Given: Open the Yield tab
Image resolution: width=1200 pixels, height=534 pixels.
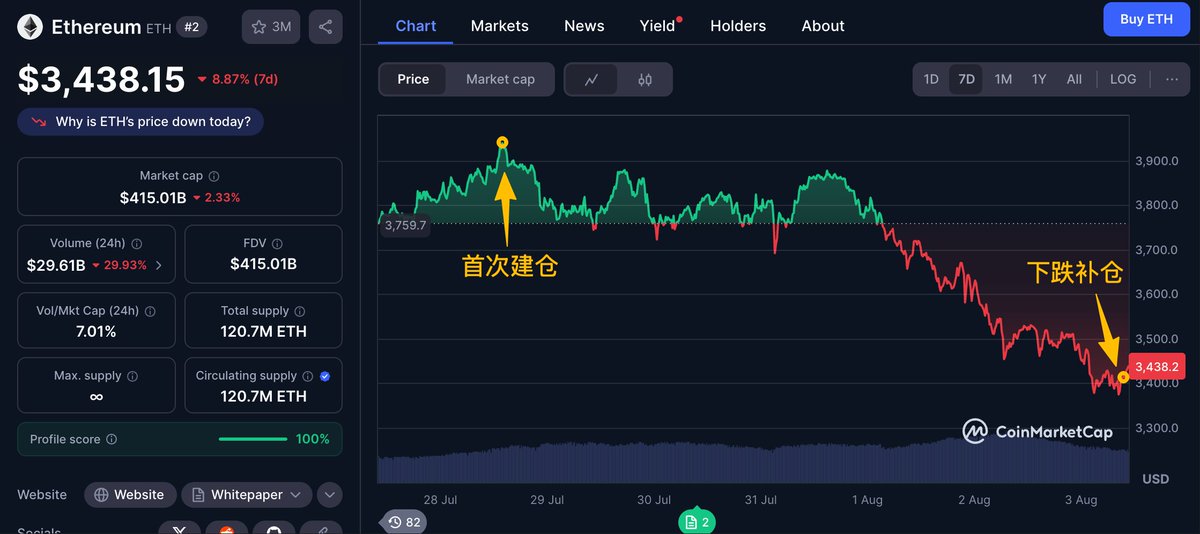Looking at the screenshot, I should (x=658, y=26).
